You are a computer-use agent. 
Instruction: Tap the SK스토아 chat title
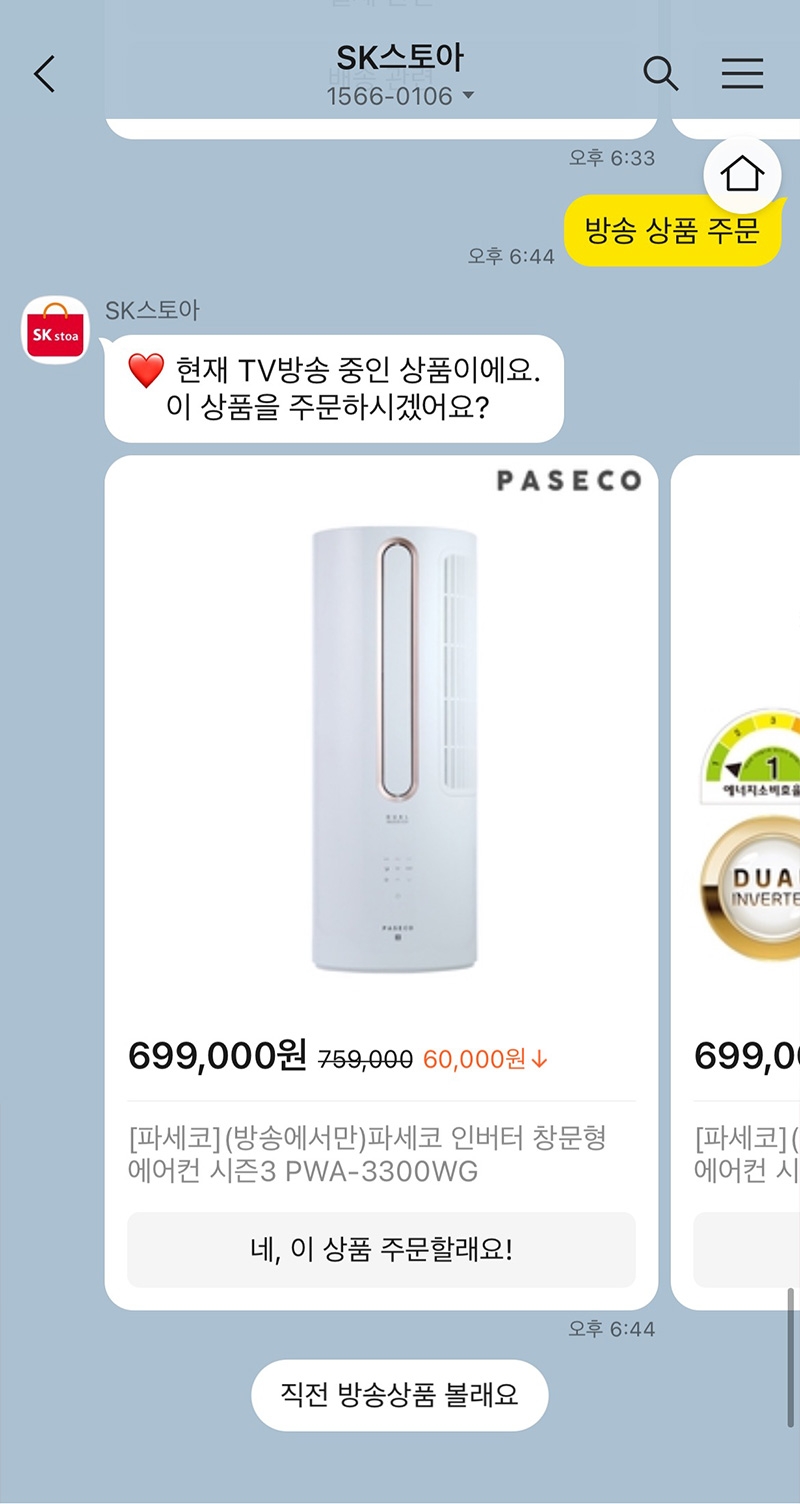[x=400, y=58]
